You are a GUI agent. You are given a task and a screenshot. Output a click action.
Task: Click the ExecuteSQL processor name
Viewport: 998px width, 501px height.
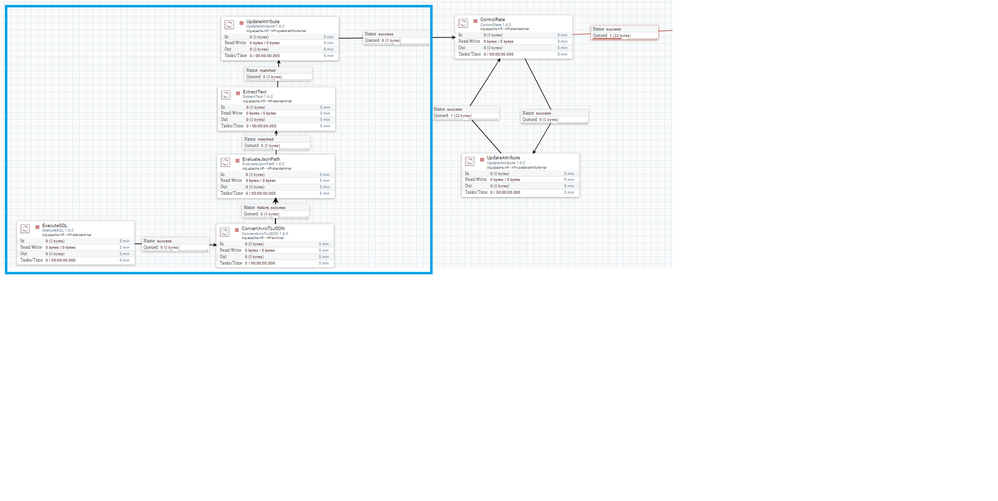pos(55,226)
